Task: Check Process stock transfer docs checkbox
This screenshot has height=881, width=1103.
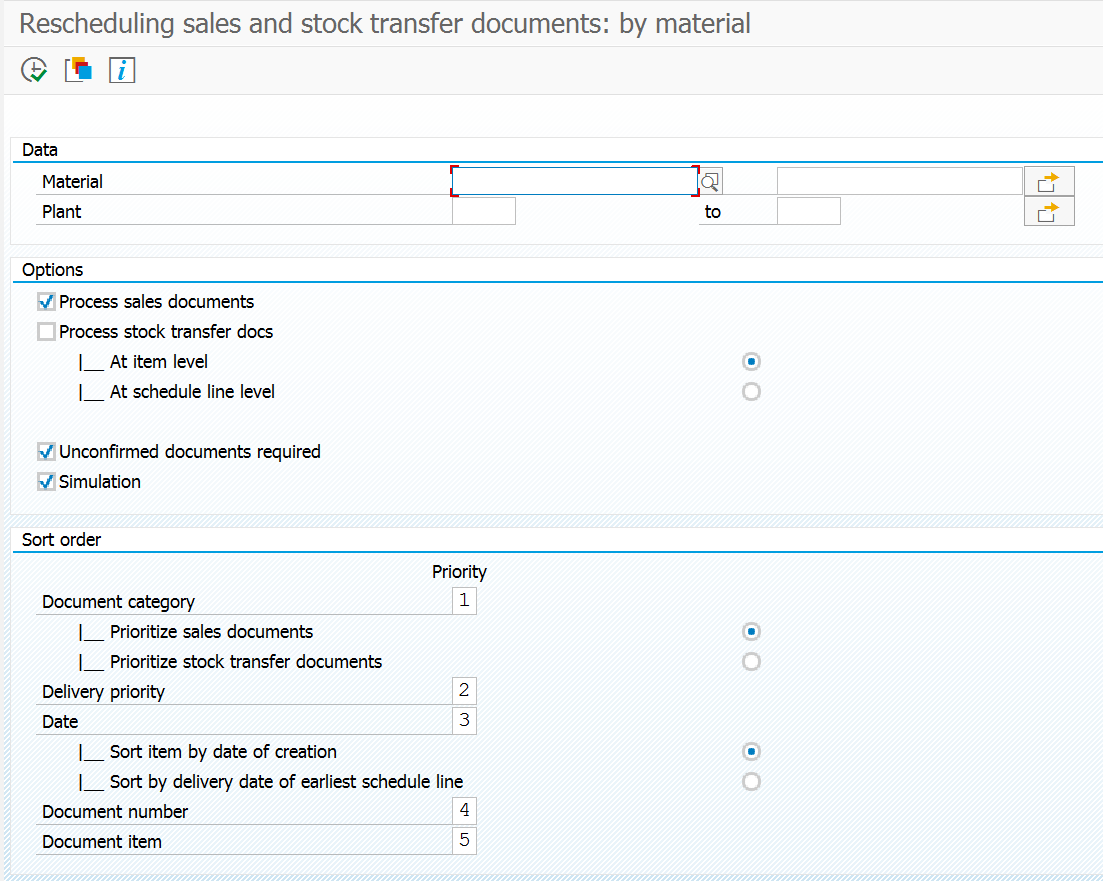Action: [x=46, y=331]
